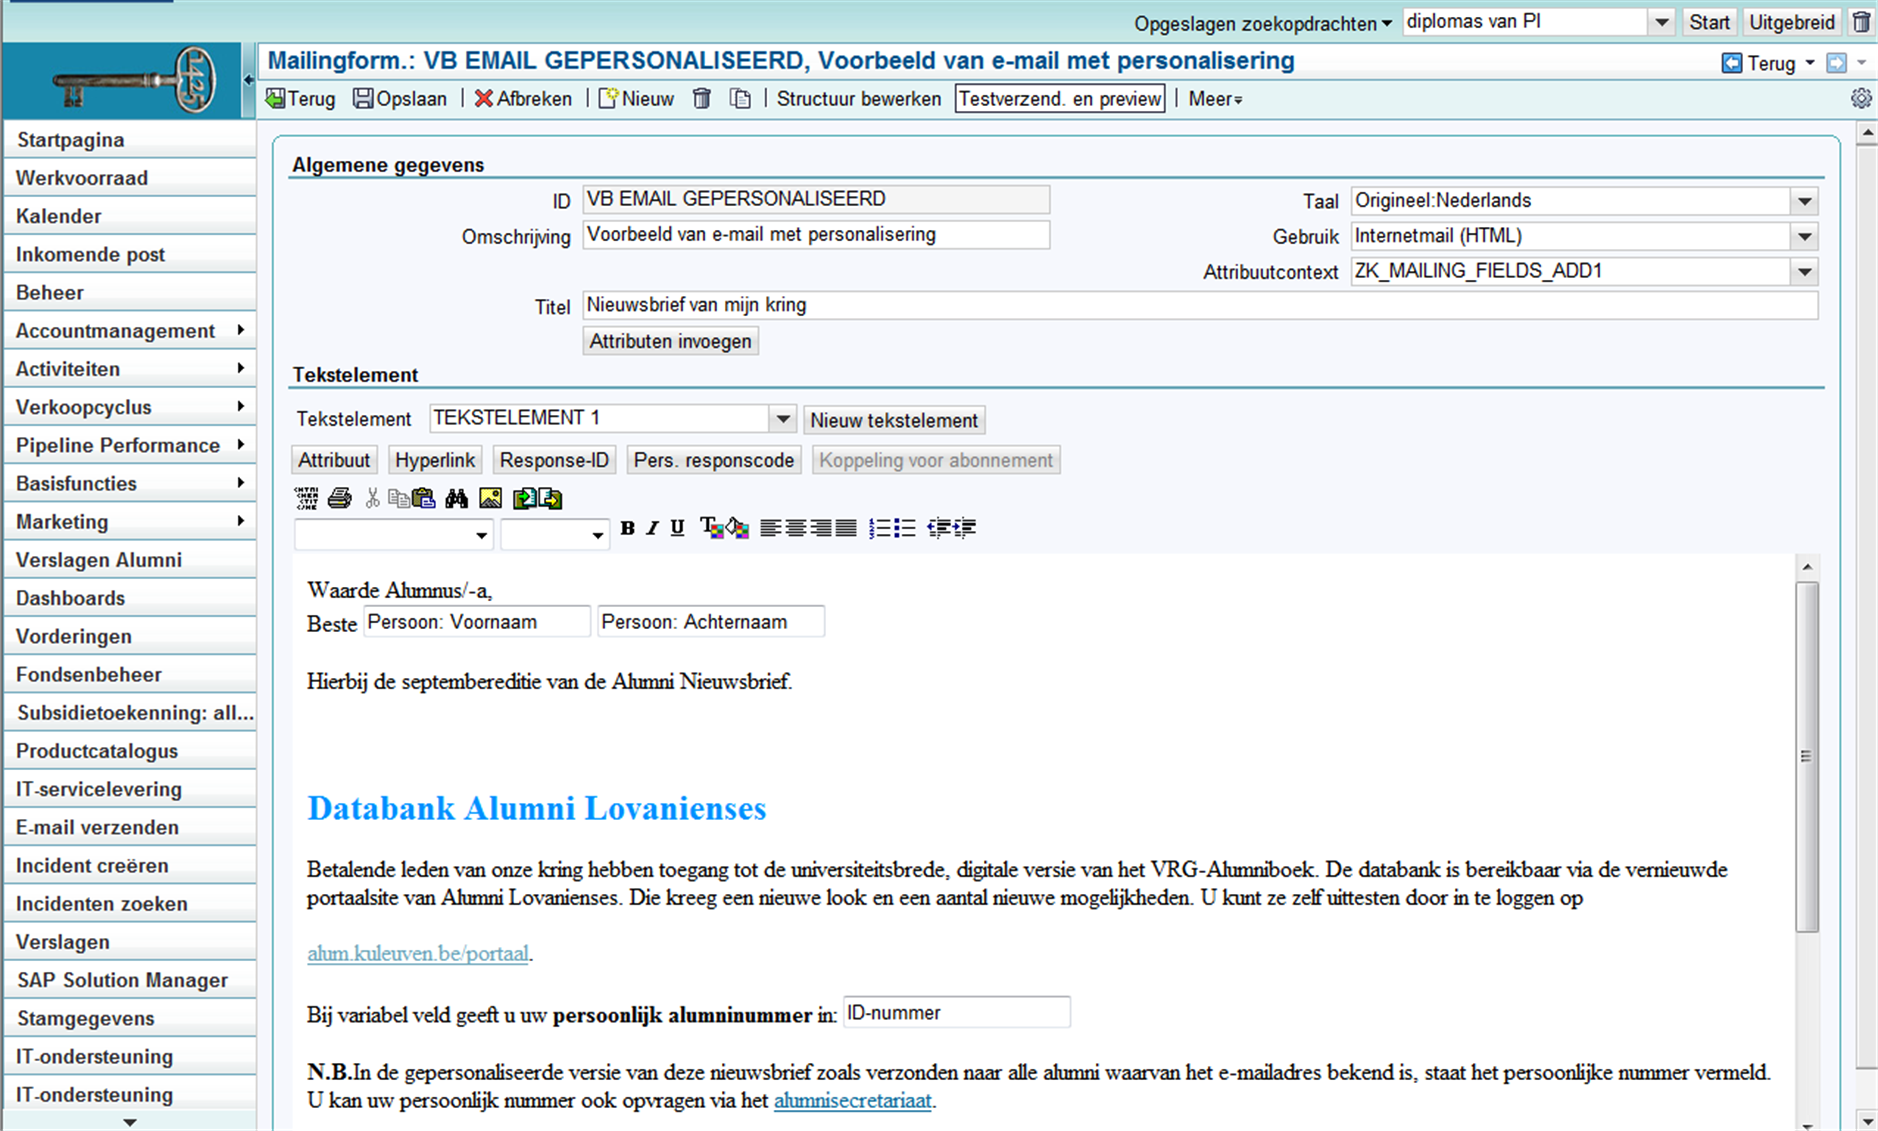This screenshot has width=1878, height=1131.
Task: Click the export document icon
Action: 550,498
